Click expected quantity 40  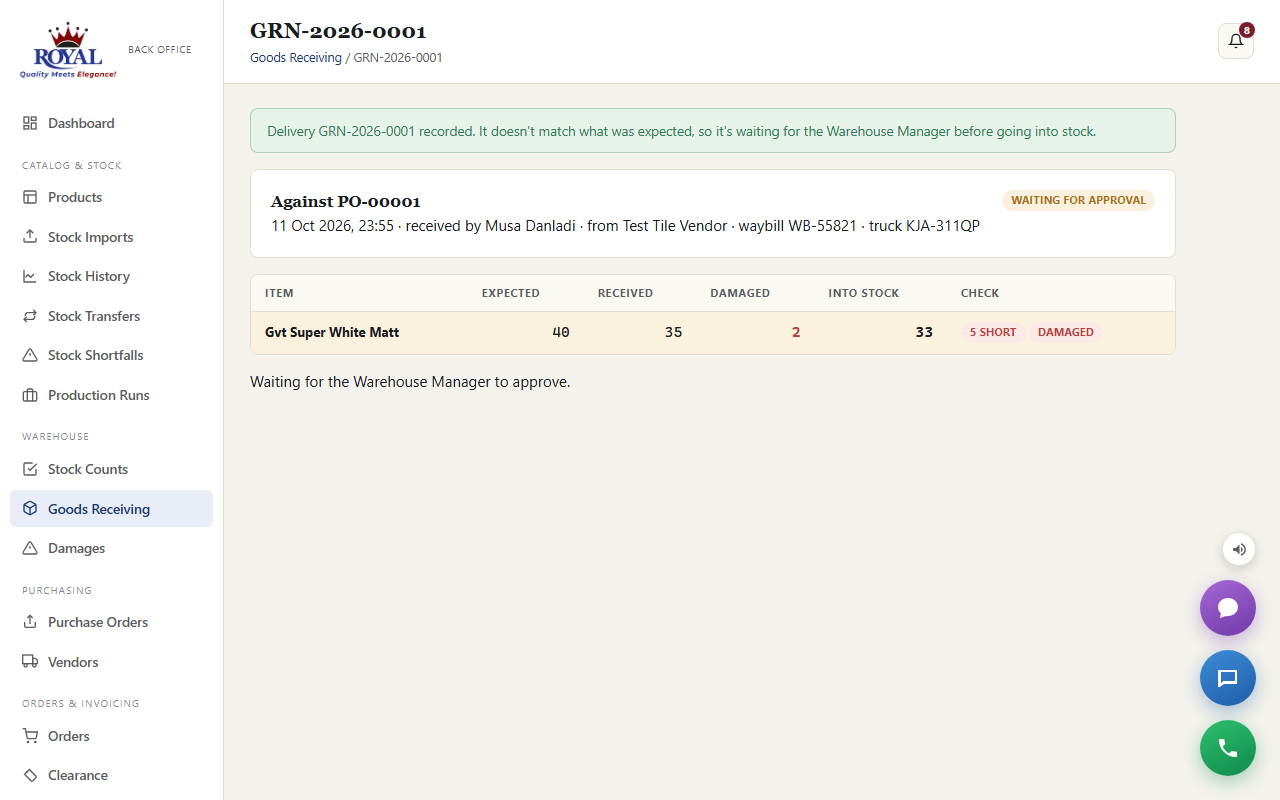tap(561, 332)
